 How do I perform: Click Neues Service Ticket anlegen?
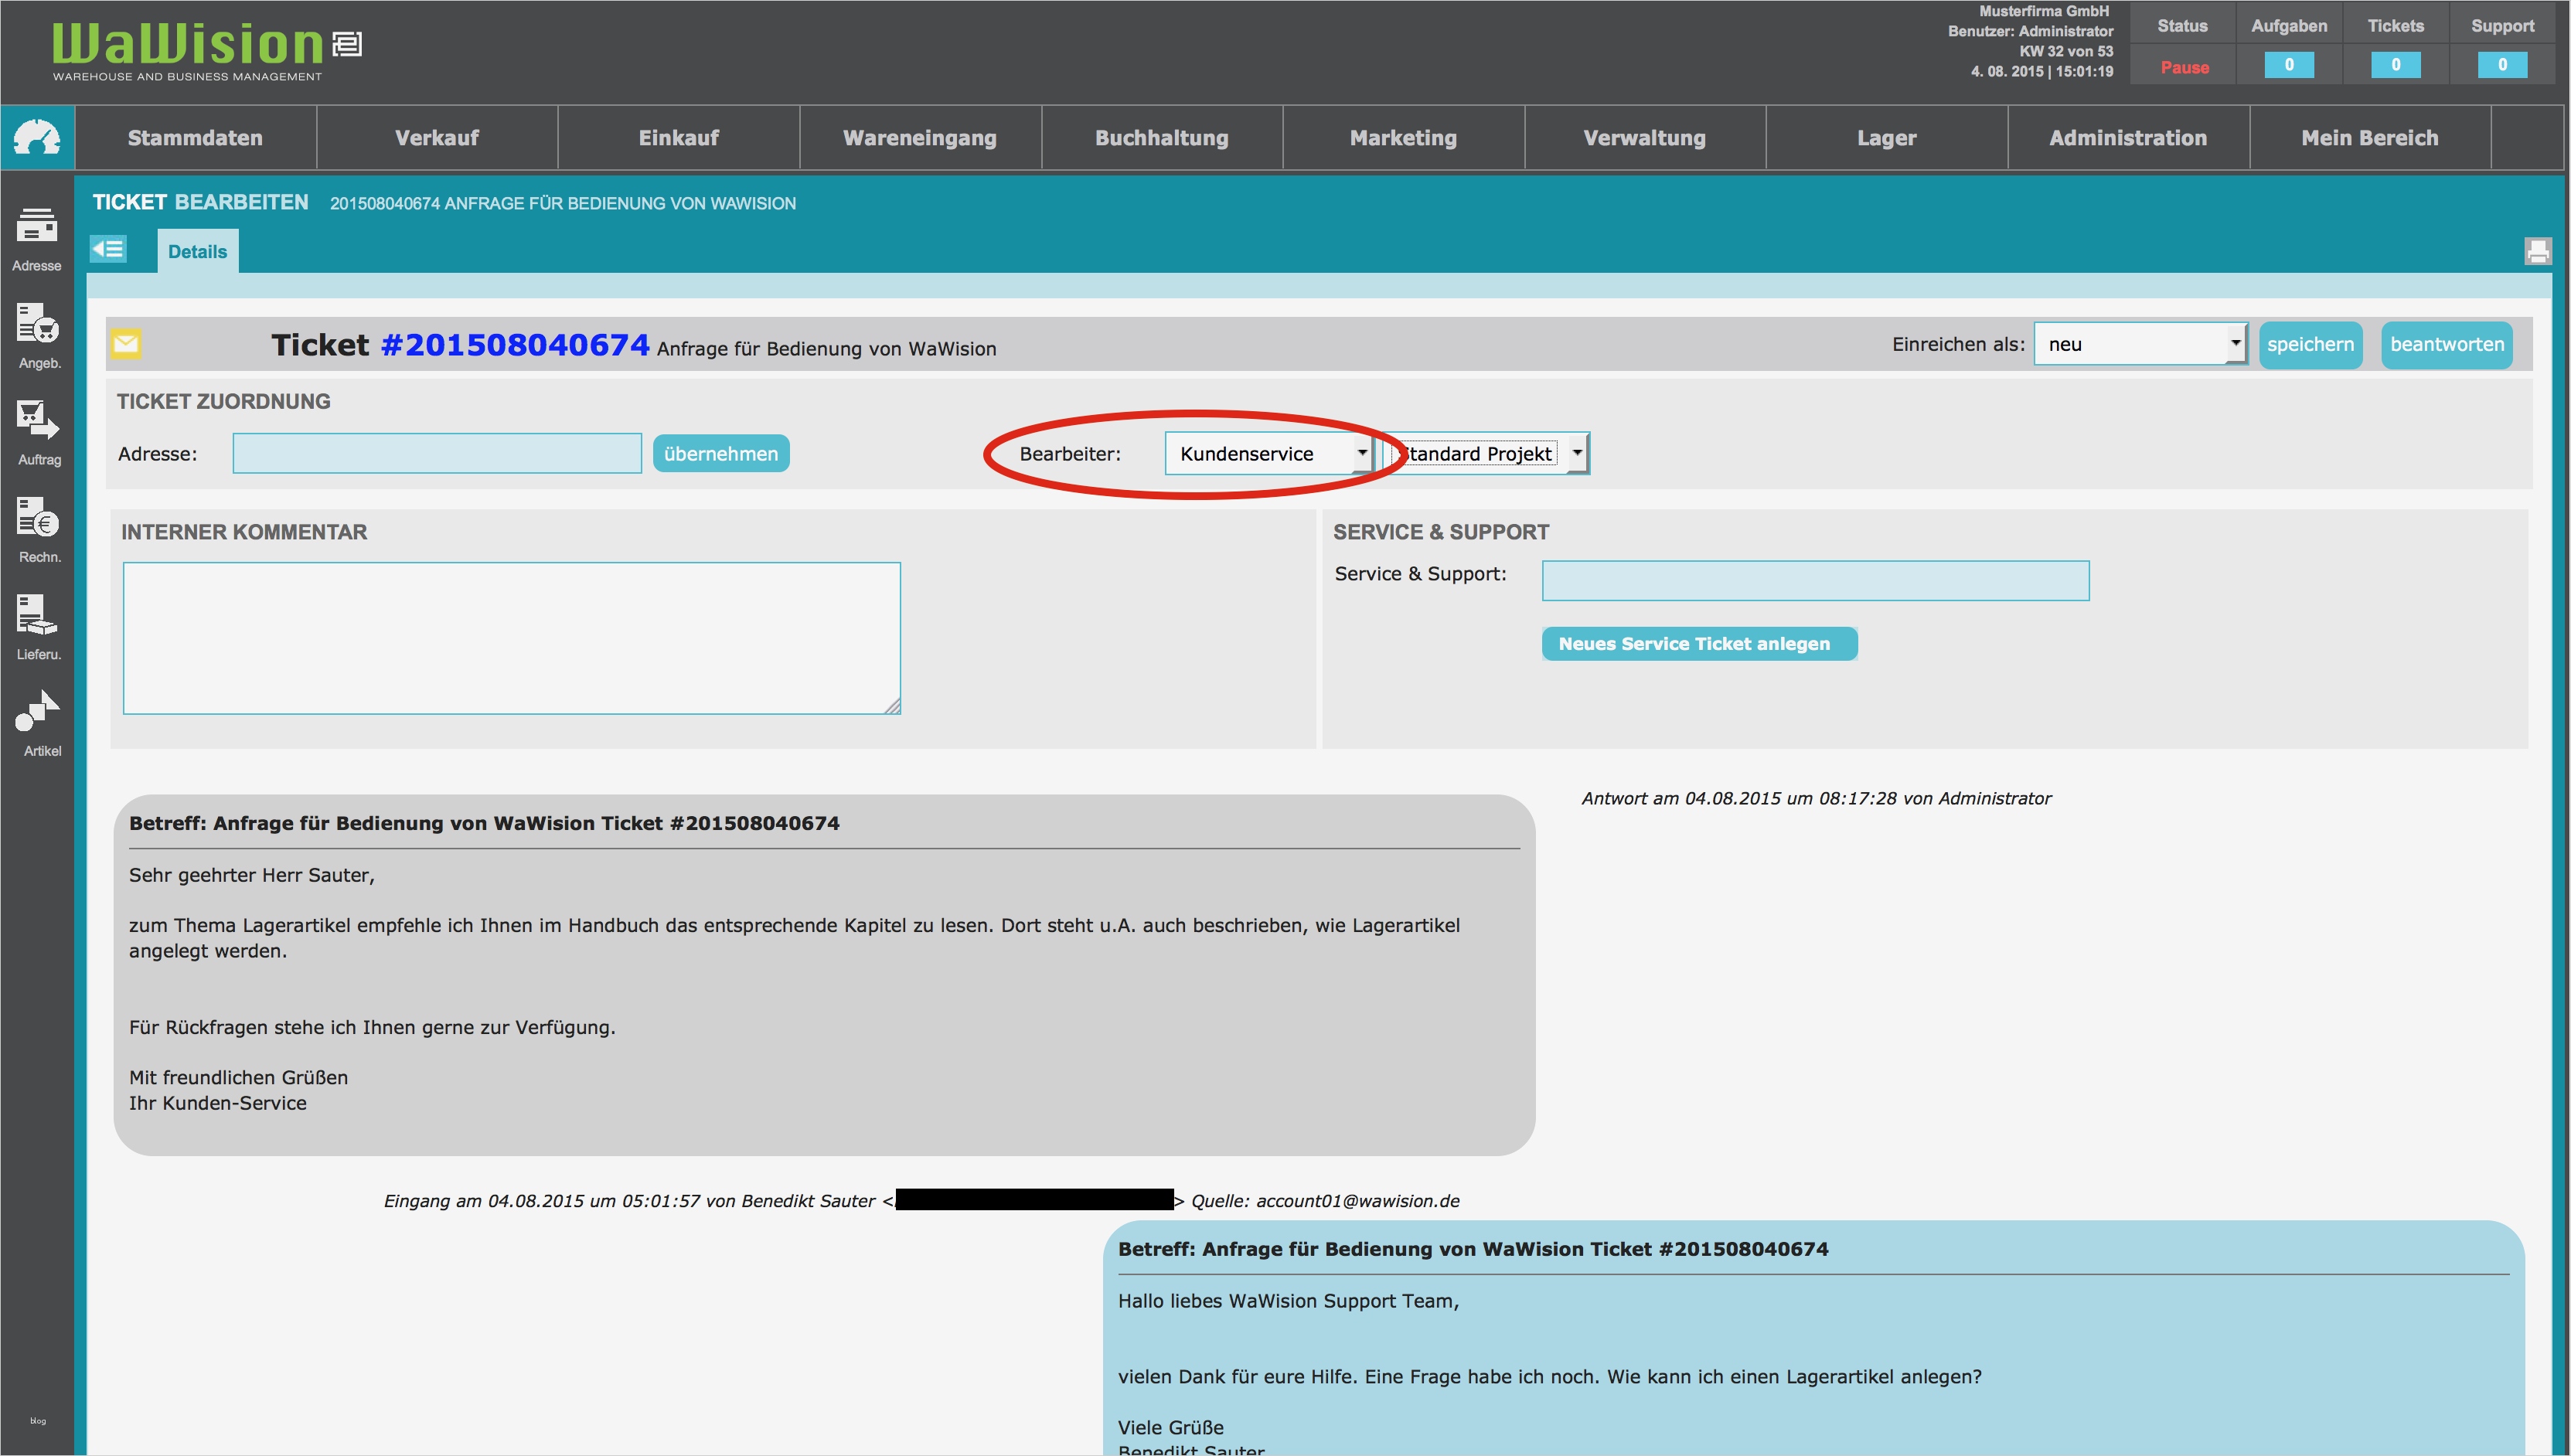click(1698, 643)
